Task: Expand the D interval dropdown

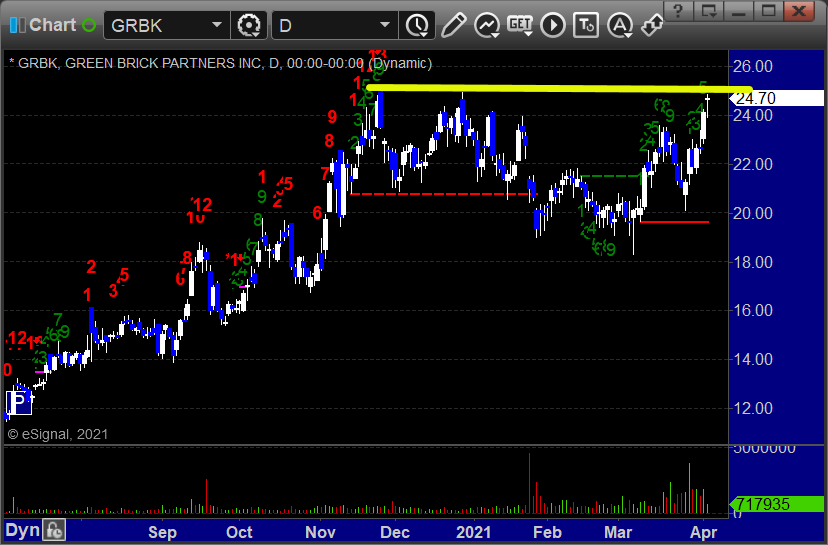Action: tap(385, 25)
